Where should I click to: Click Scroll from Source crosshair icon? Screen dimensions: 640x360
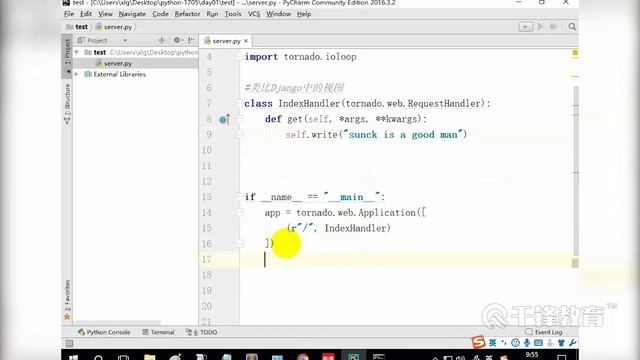(x=162, y=40)
